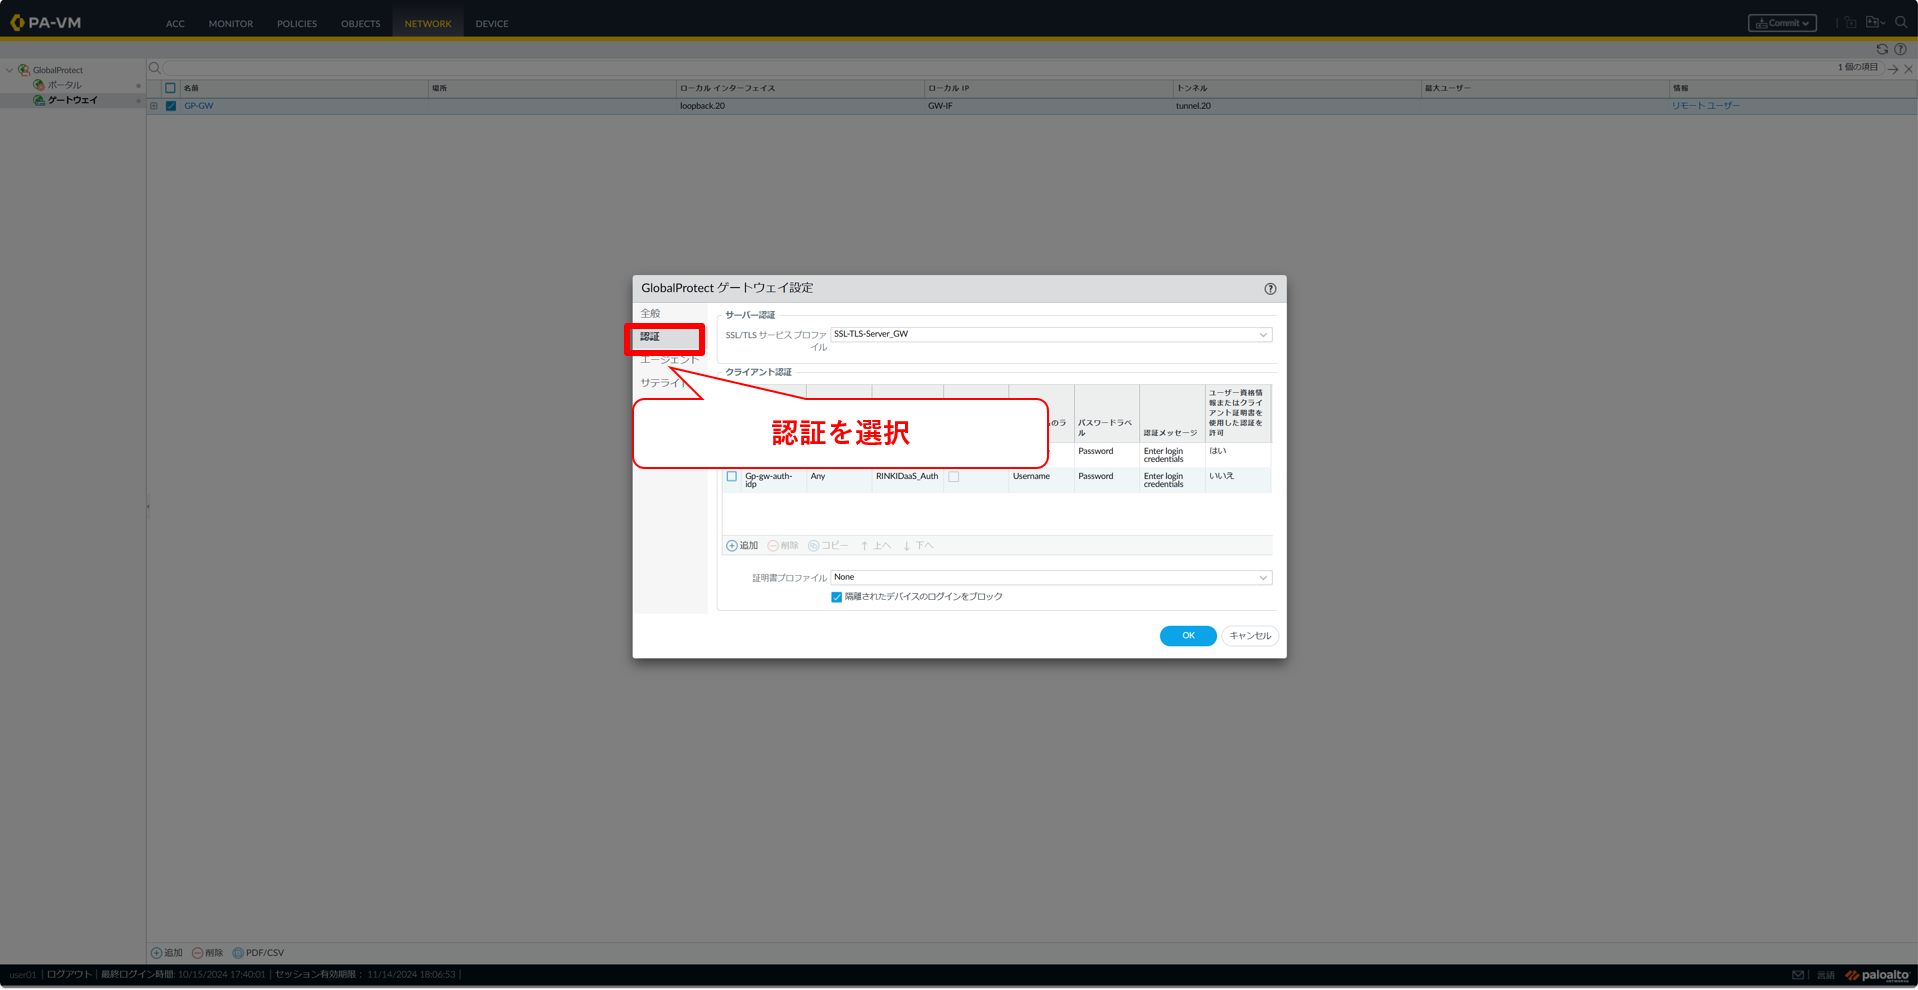1918x990 pixels.
Task: Click OK in gateway settings dialog
Action: [x=1188, y=636]
